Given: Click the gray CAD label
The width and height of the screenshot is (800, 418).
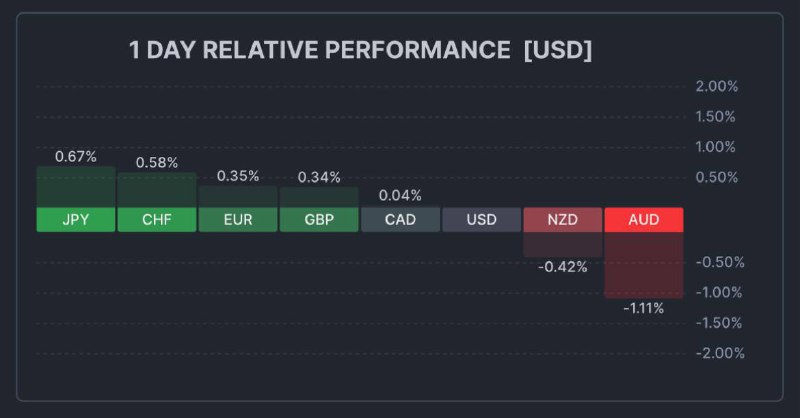Looking at the screenshot, I should click(x=400, y=219).
